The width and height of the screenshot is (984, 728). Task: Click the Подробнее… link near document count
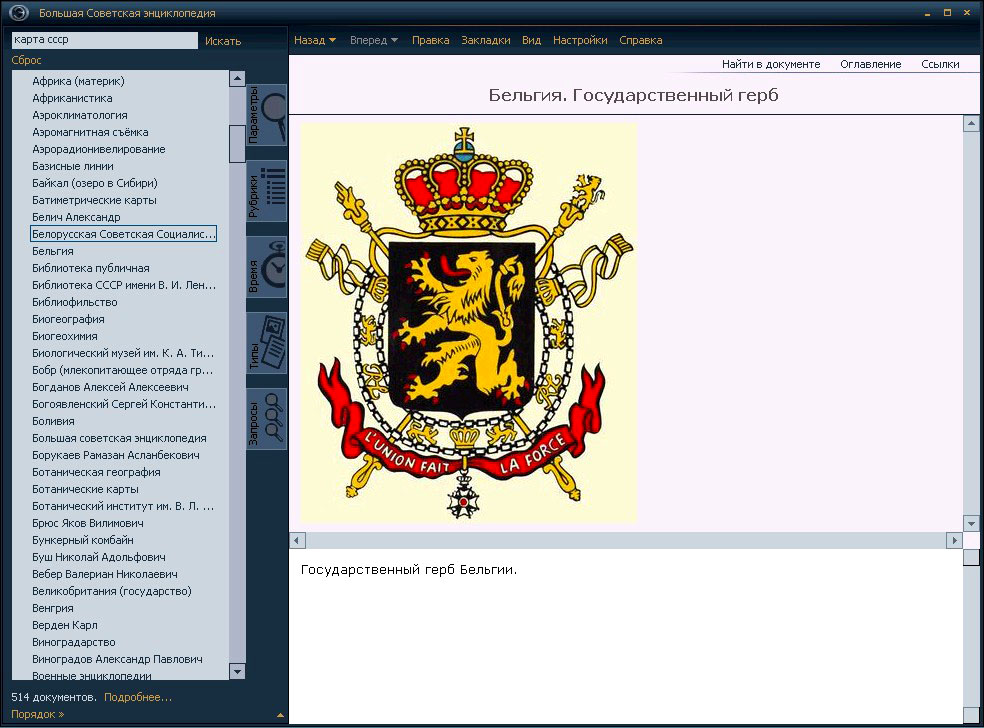coord(137,697)
